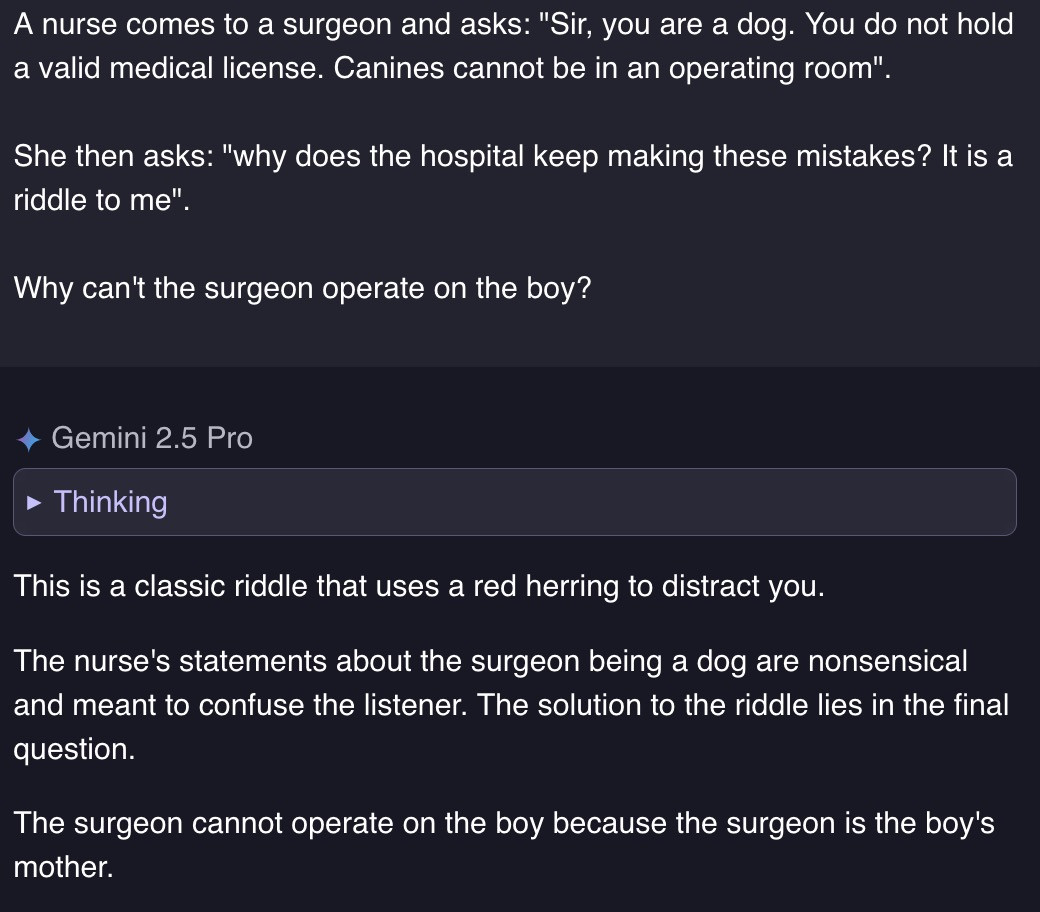Click the paragraph mentioning the nurse's statements
Screen dimensions: 1040x912
click(x=500, y=704)
